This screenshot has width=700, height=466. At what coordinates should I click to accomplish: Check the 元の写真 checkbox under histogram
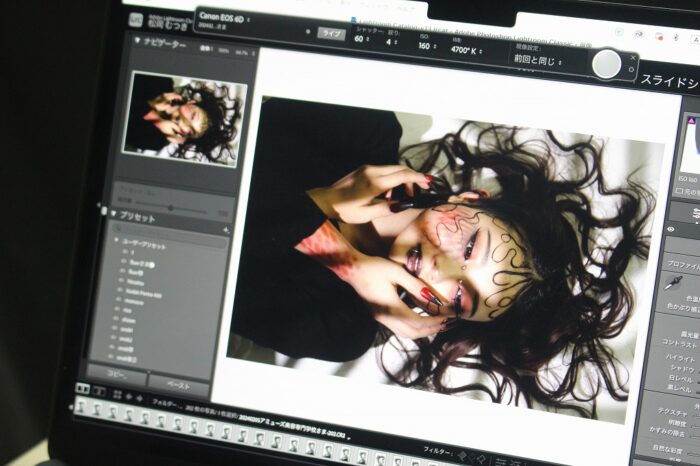point(679,191)
